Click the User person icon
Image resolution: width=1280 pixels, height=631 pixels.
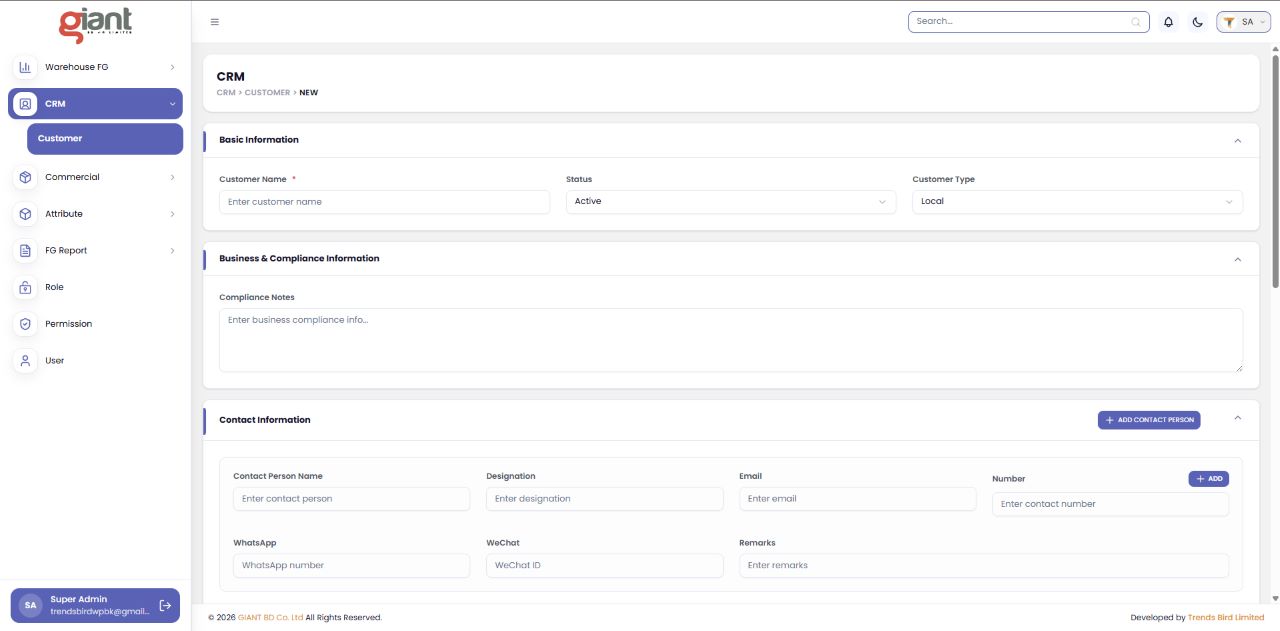(x=25, y=361)
